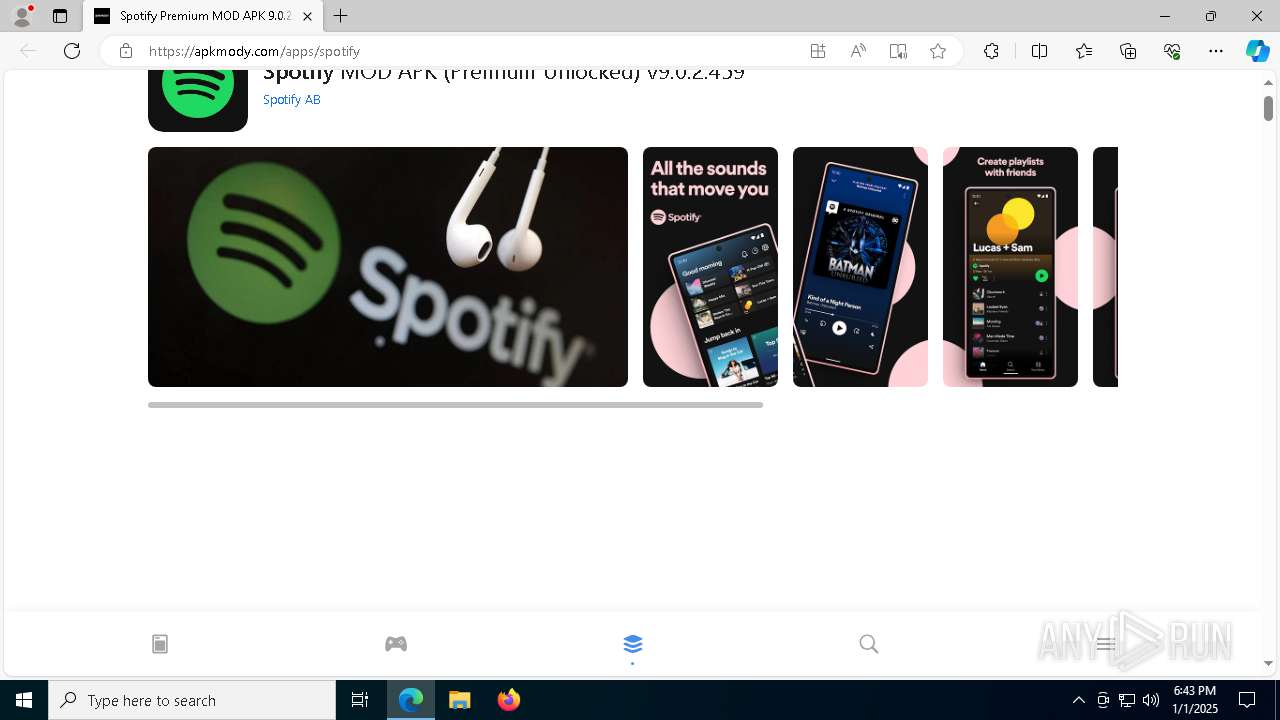
Task: Open the Windows Start menu
Action: 24,700
